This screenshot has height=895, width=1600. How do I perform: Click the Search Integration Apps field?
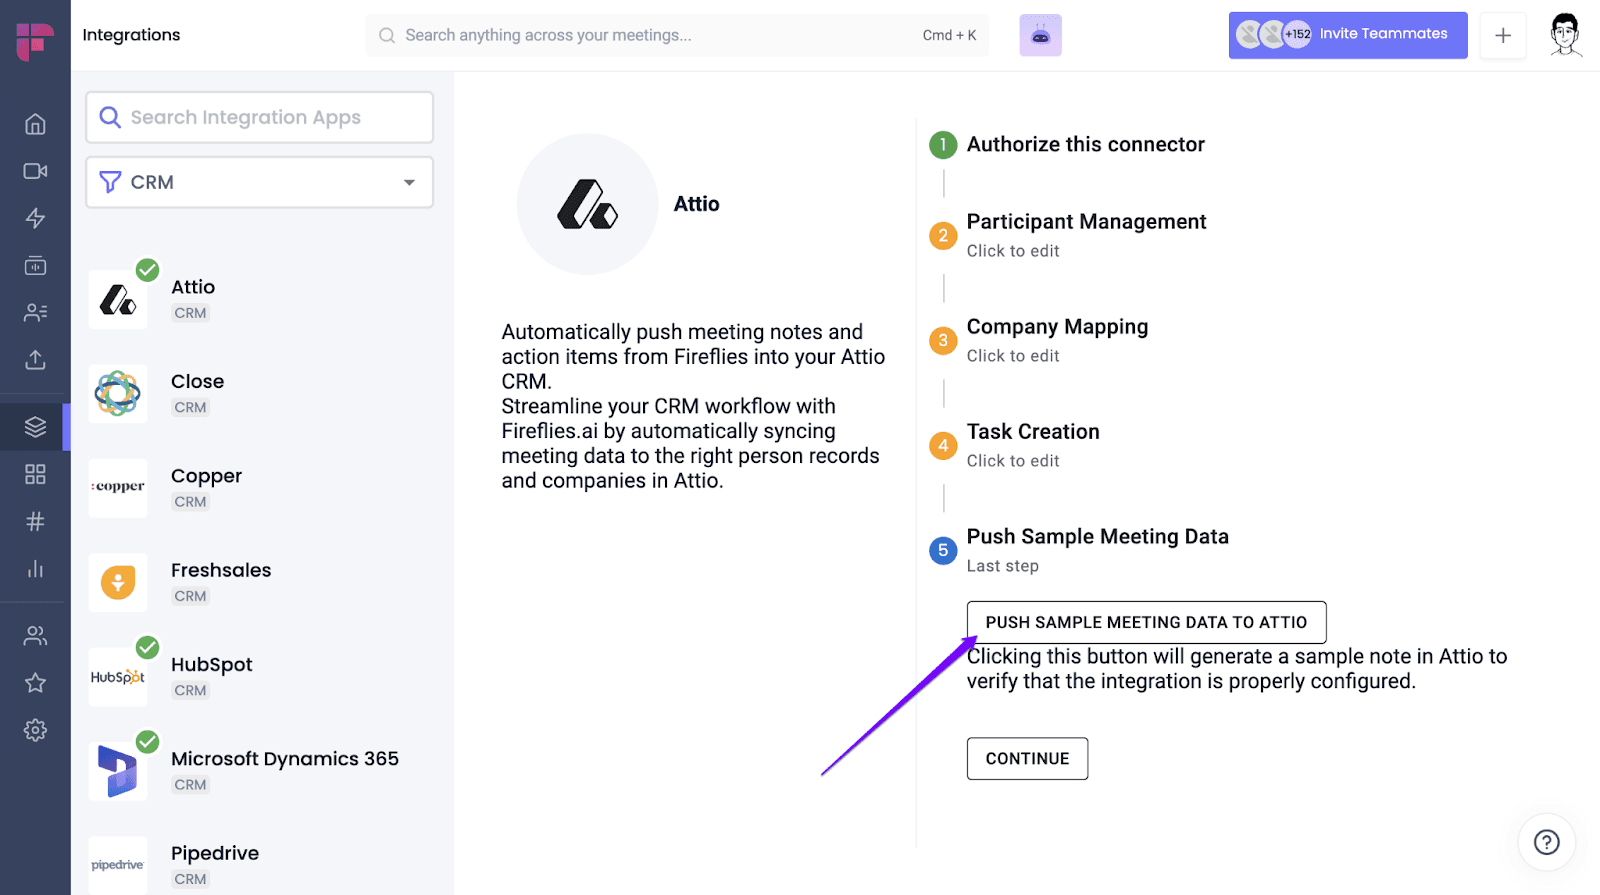pyautogui.click(x=259, y=117)
